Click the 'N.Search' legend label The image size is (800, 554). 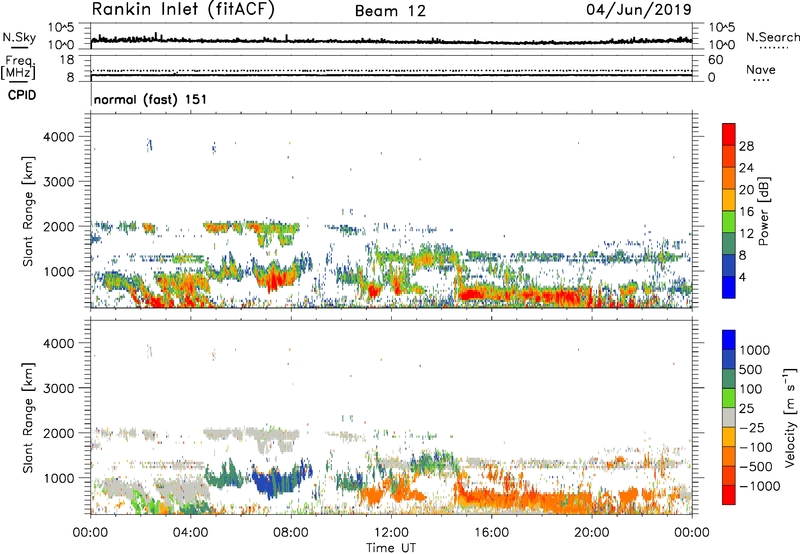(772, 37)
